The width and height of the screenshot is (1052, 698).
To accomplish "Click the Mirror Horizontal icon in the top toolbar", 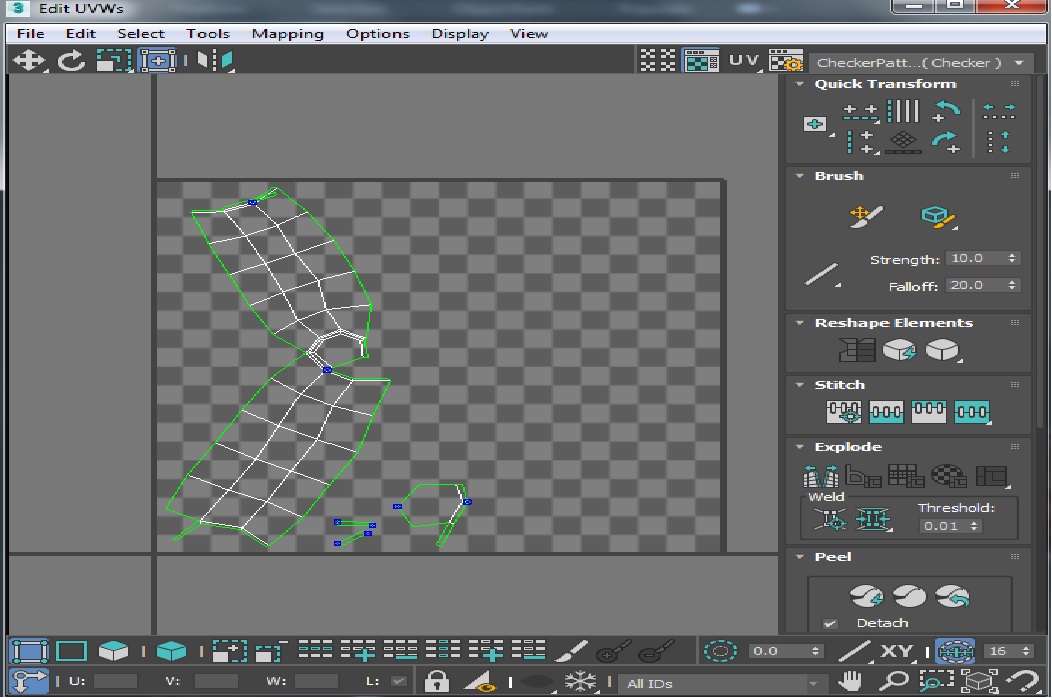I will pos(215,61).
